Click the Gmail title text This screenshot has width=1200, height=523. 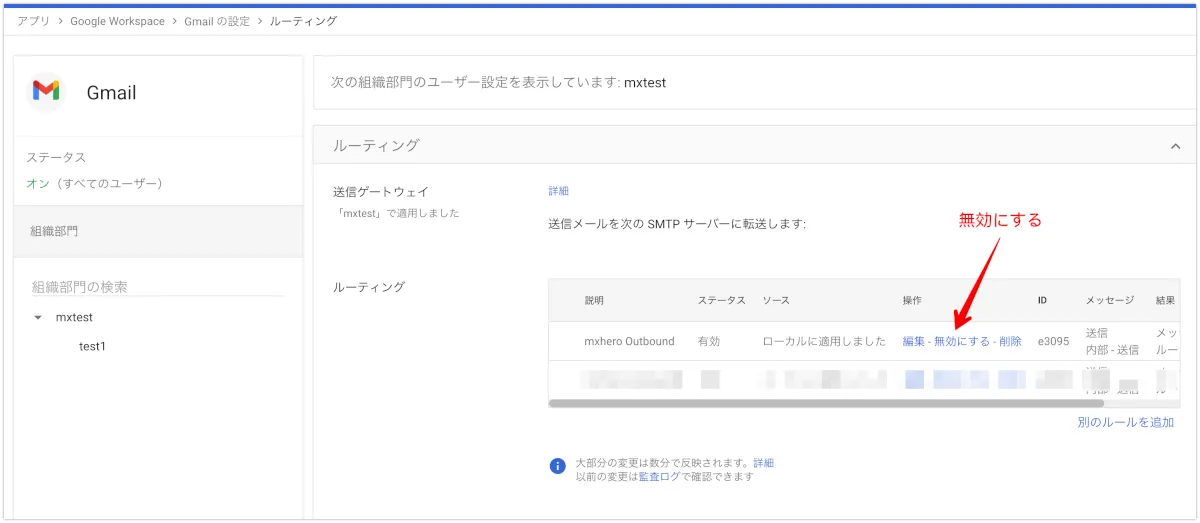(x=111, y=93)
